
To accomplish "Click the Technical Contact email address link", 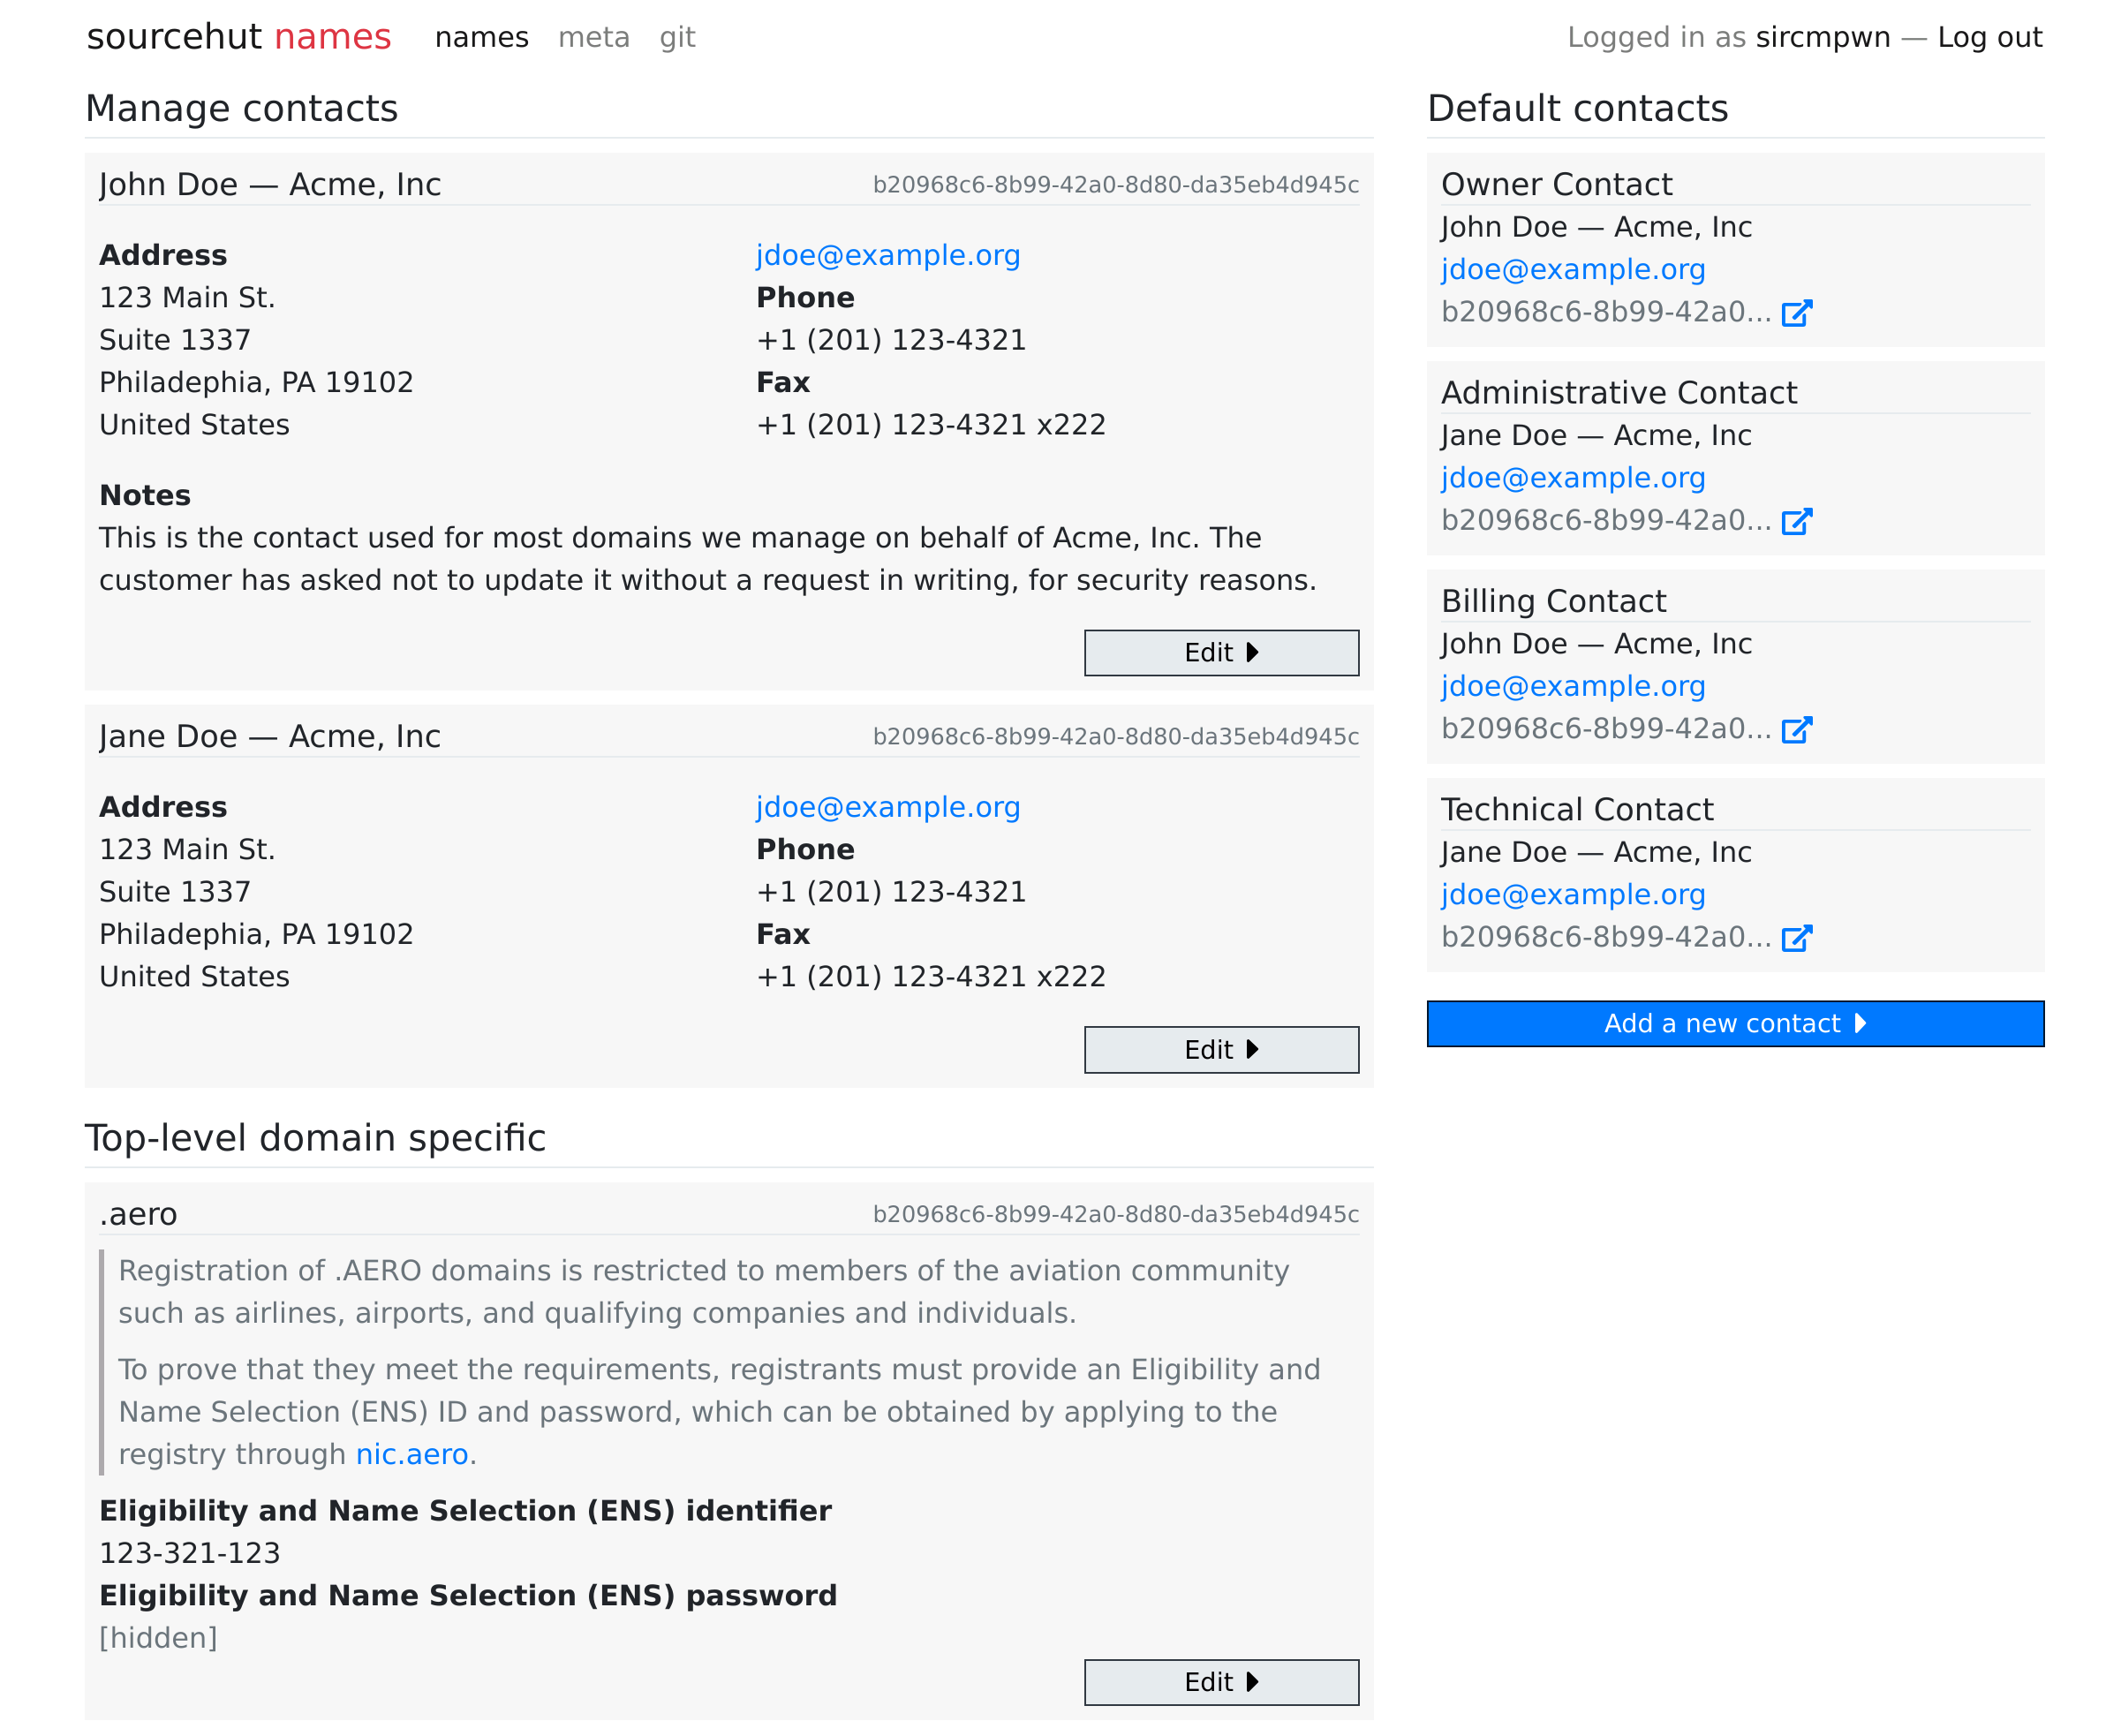I will [x=1572, y=894].
